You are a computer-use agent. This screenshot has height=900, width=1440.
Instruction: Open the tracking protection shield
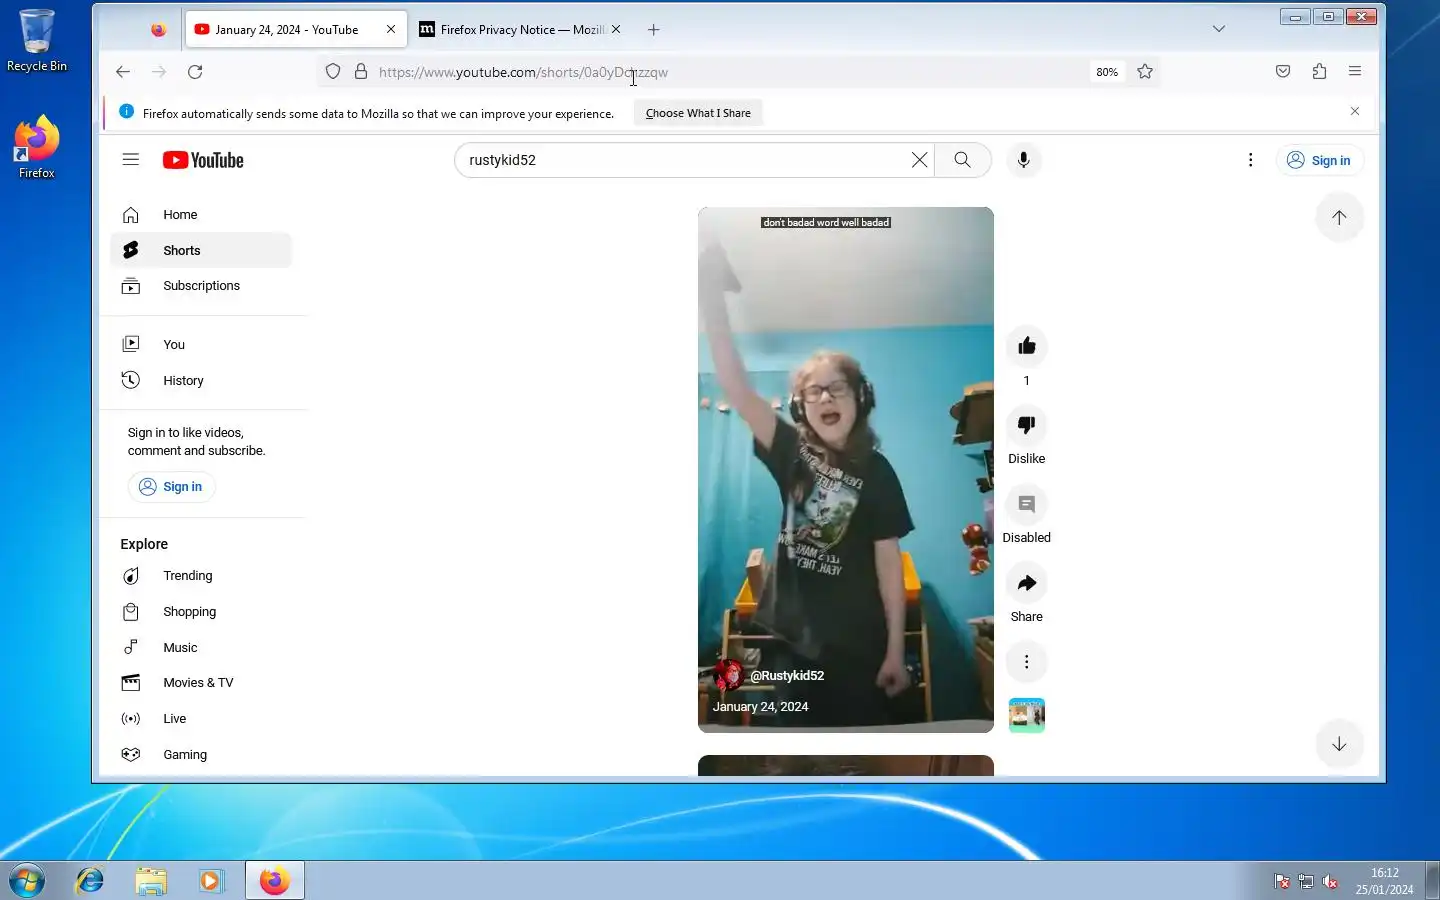tap(333, 72)
